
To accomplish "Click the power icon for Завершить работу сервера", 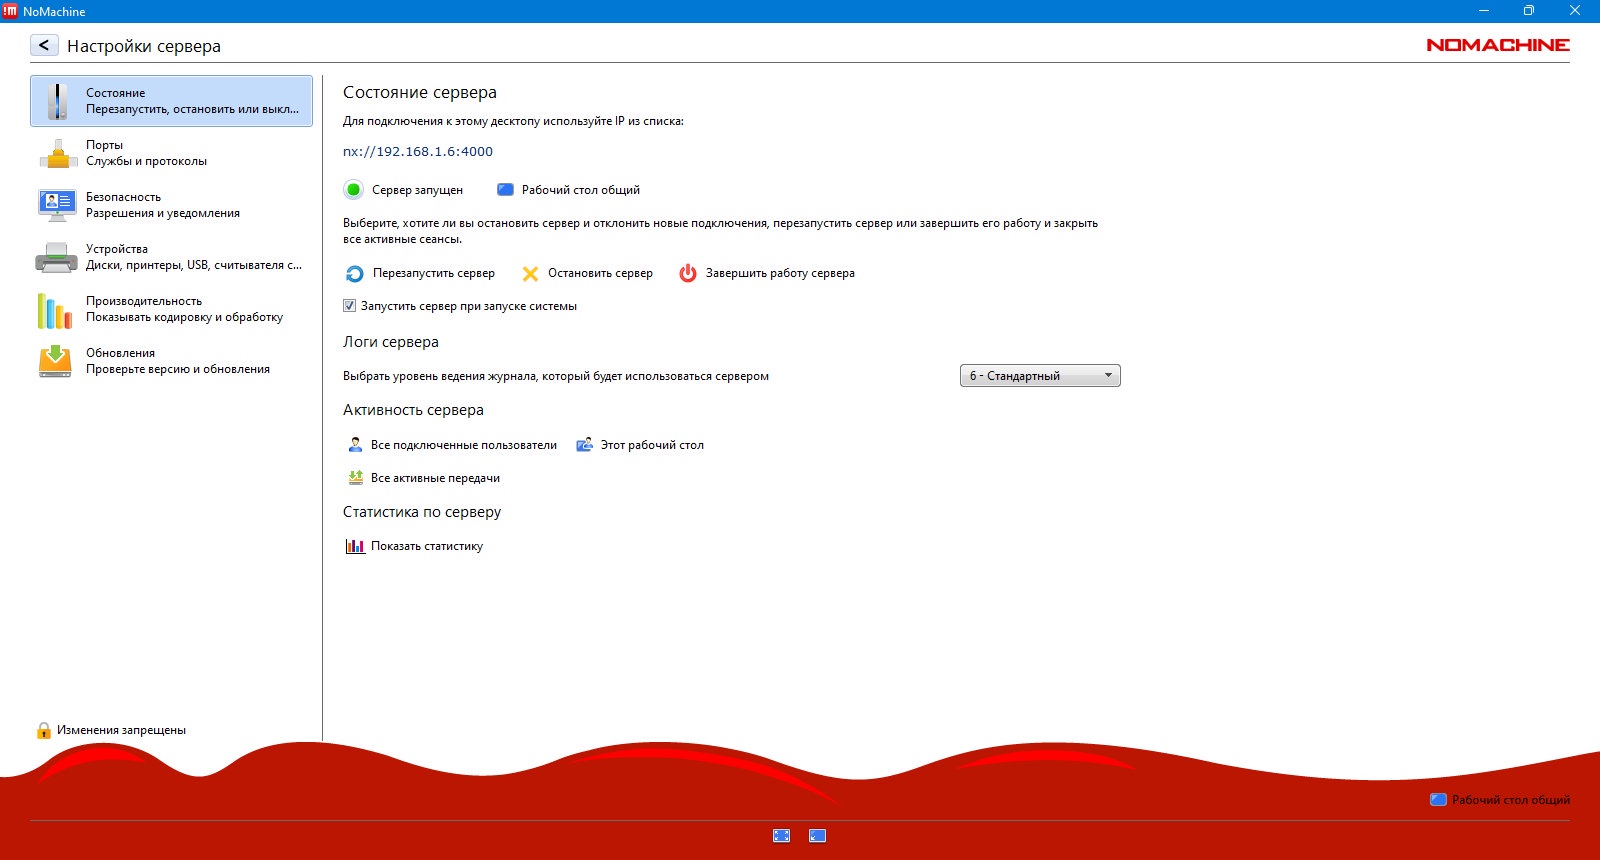I will point(688,273).
